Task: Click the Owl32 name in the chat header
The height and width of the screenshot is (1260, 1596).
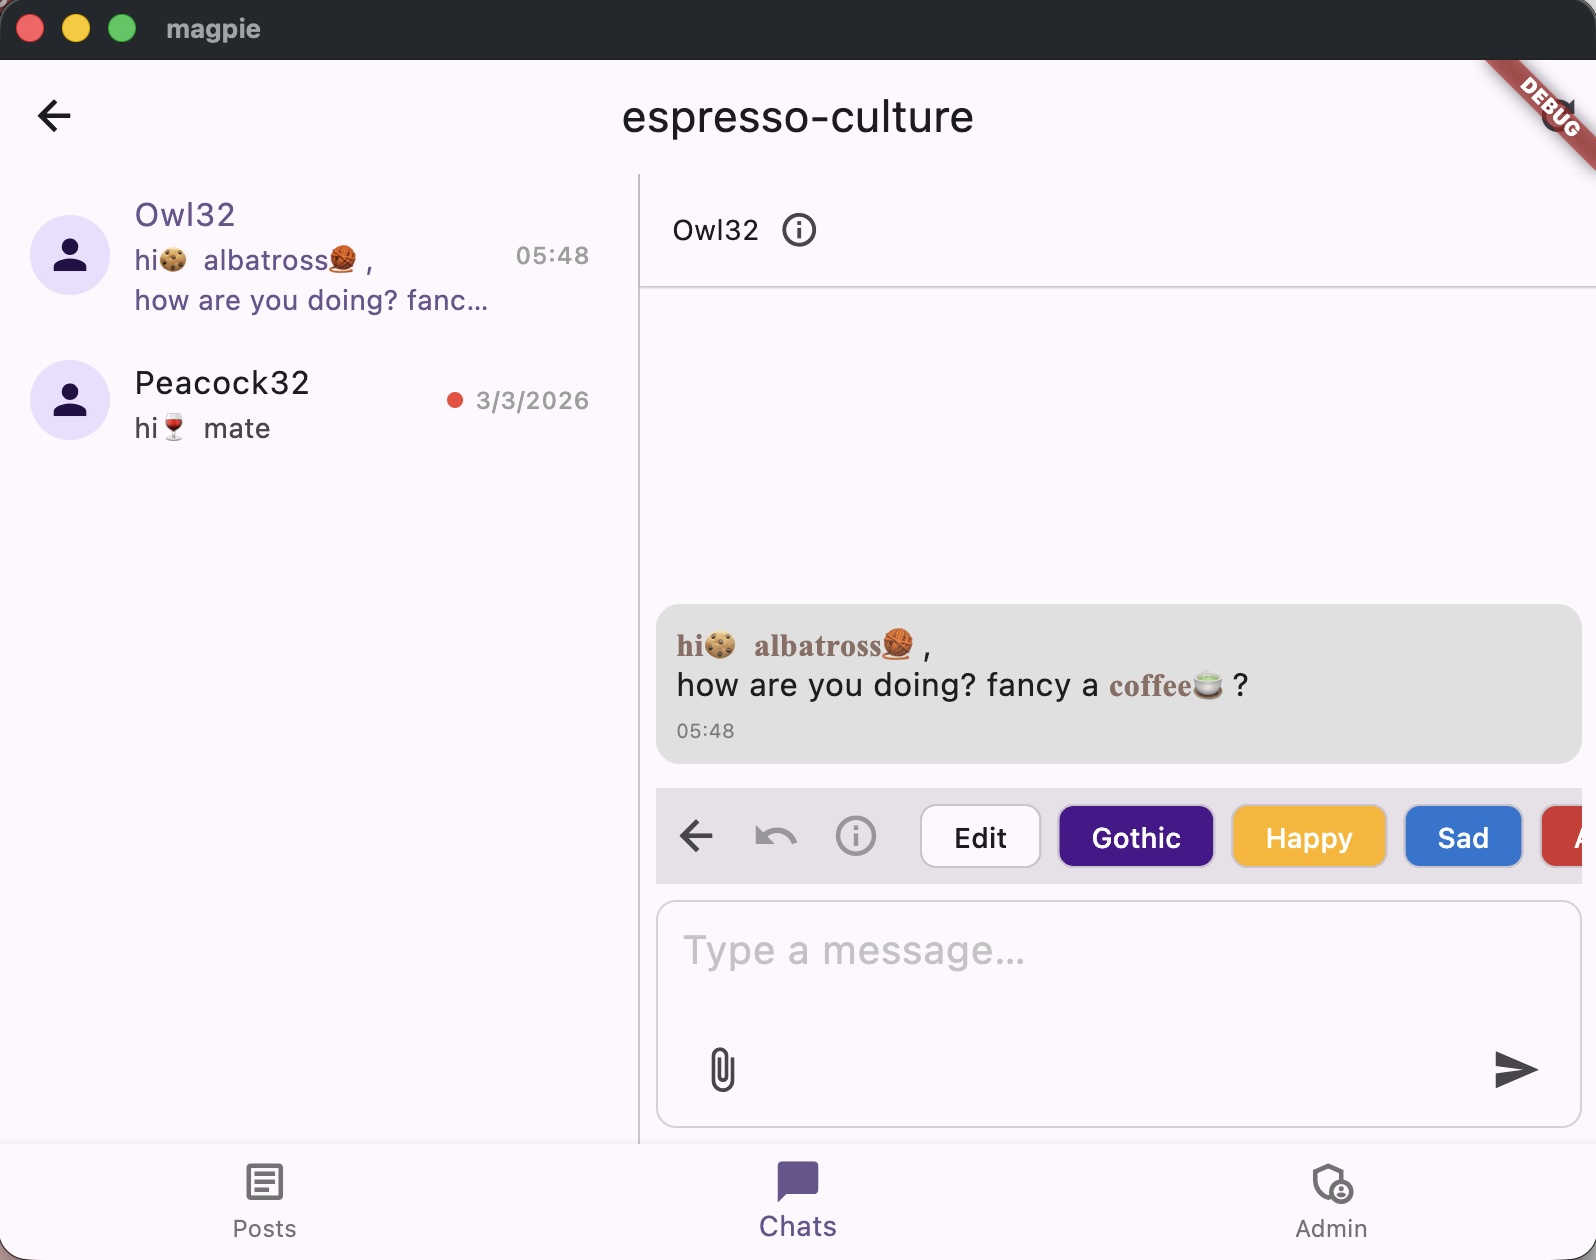Action: tap(716, 230)
